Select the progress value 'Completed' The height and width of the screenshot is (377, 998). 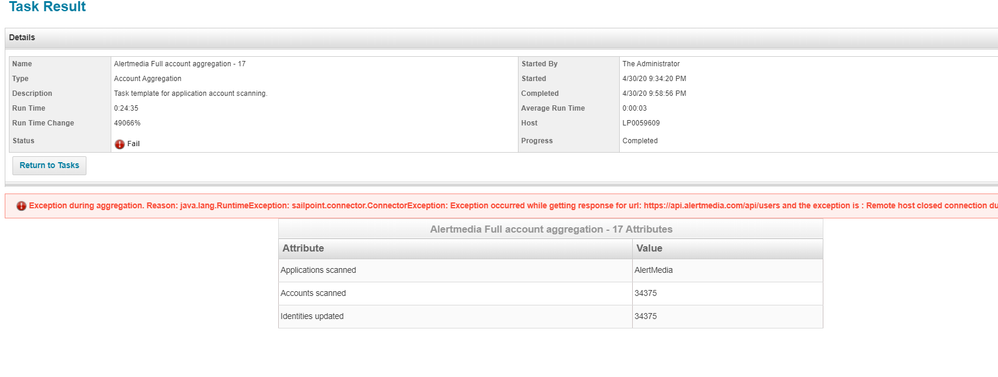coord(640,141)
